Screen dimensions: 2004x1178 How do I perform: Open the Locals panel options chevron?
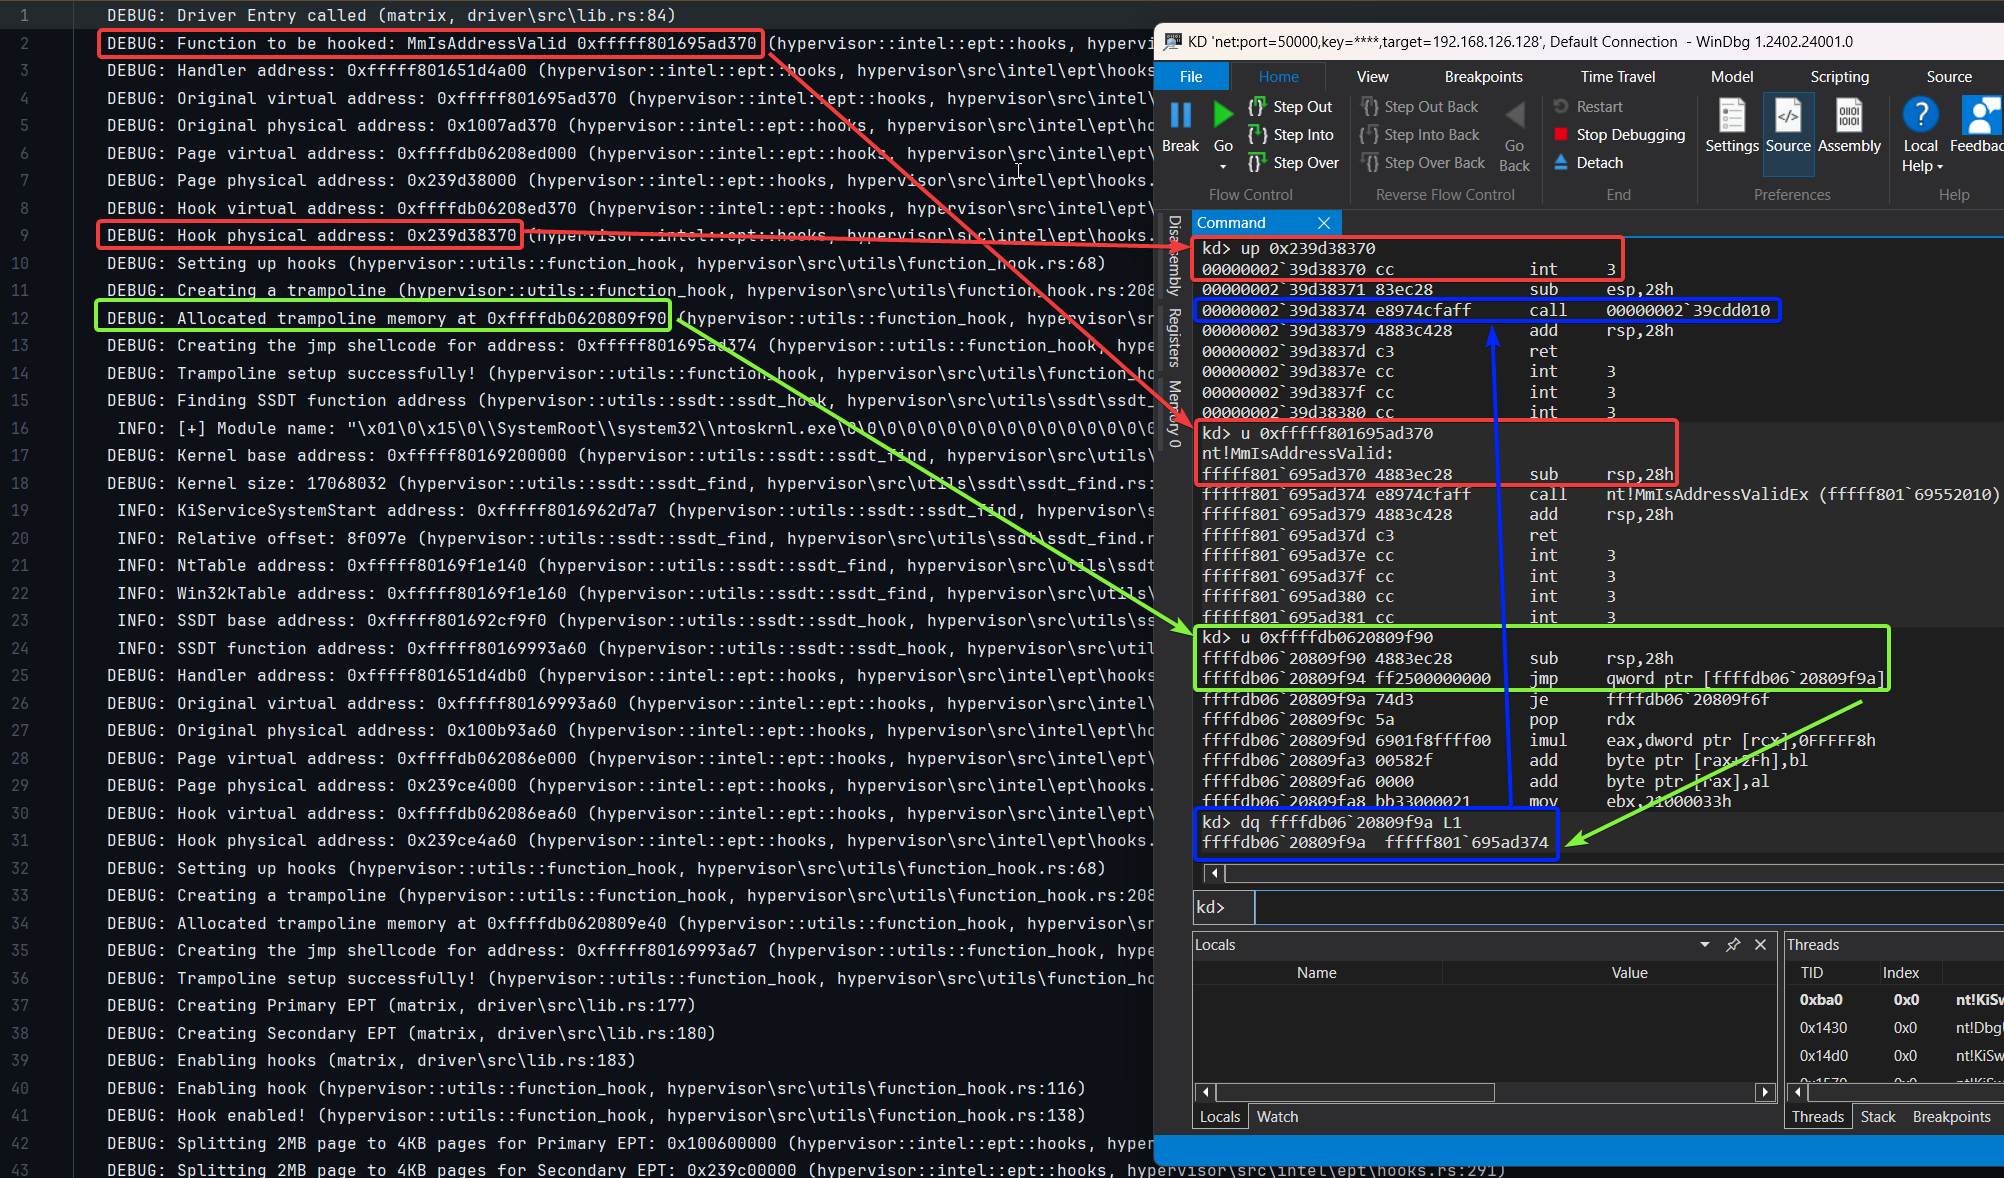[1705, 944]
